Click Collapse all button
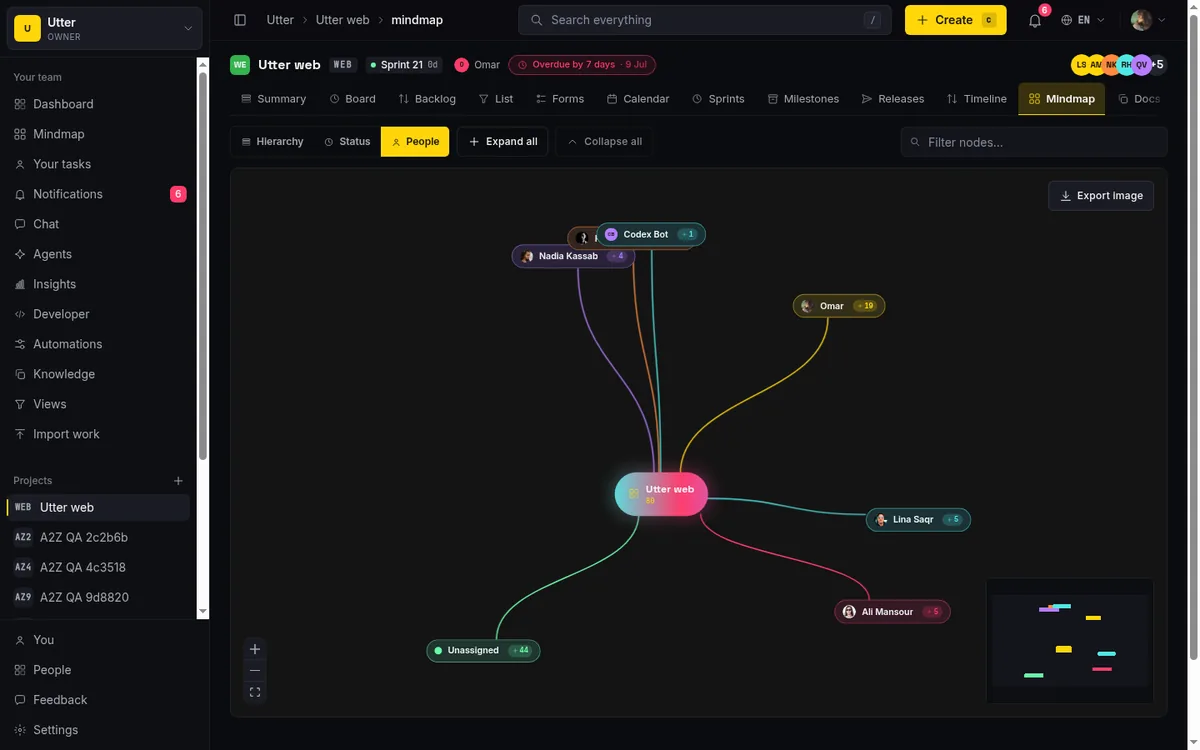Viewport: 1200px width, 750px height. point(604,142)
